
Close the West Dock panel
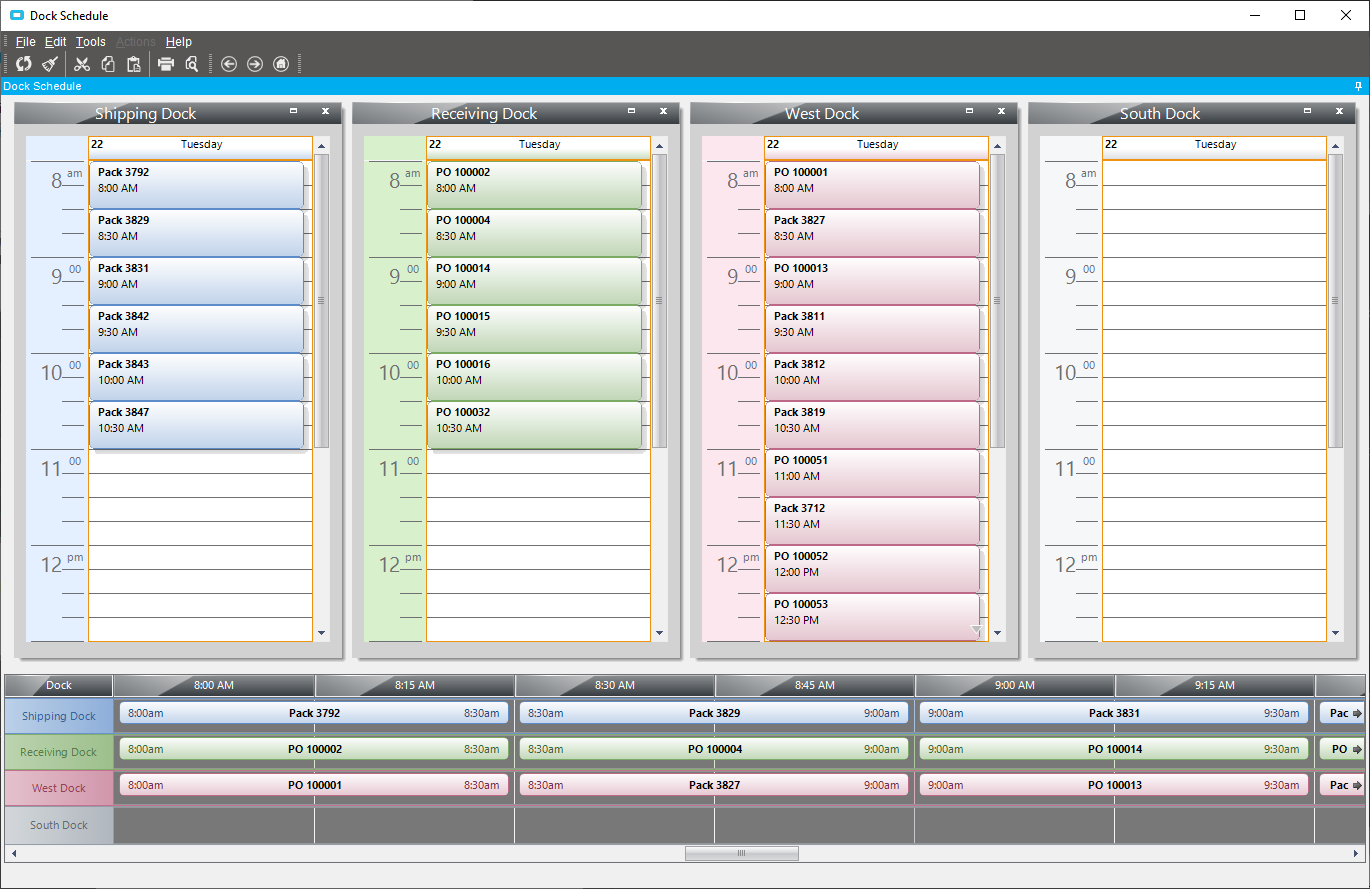point(1001,111)
